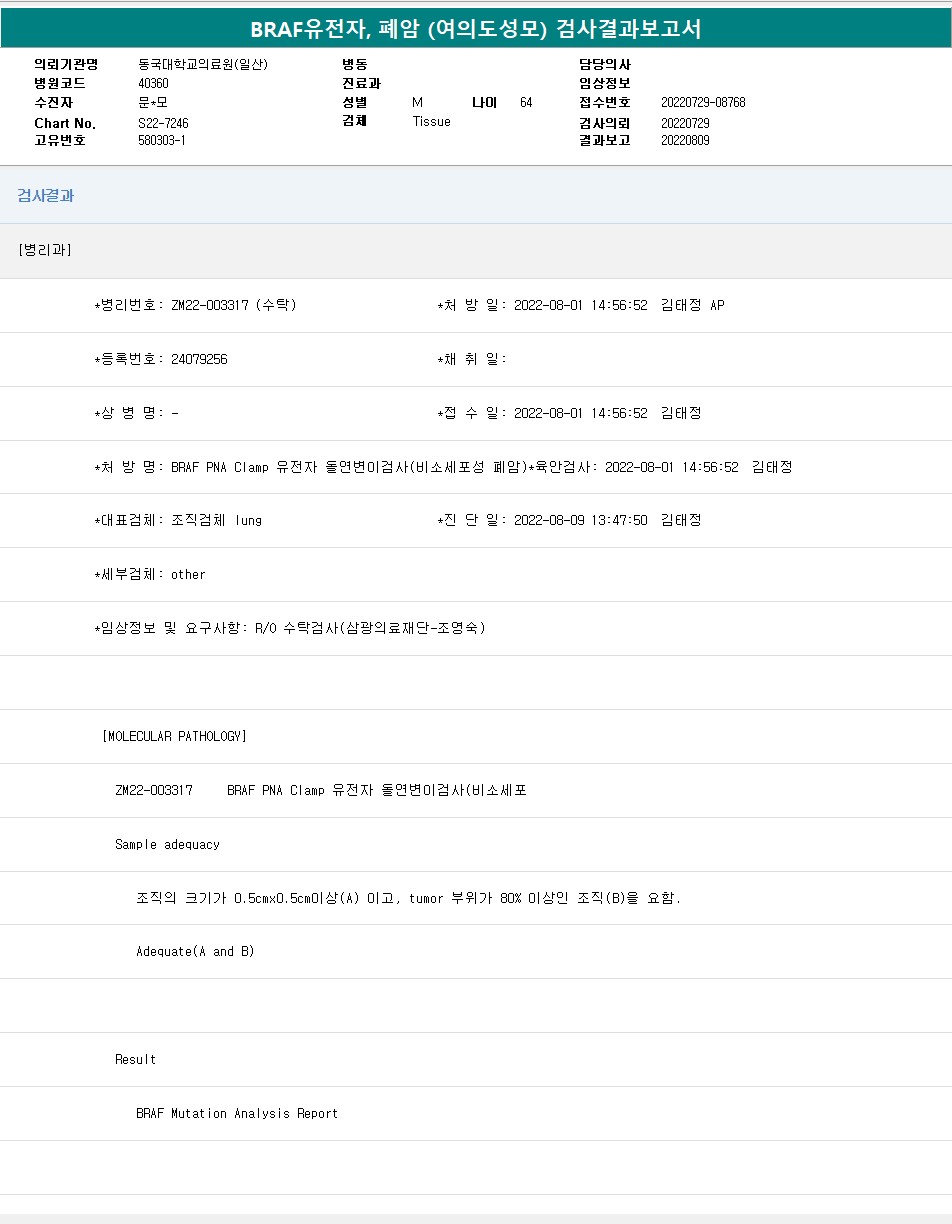Screen dimensions: 952x1224
Task: Click the 'ZM22-003317' molecular pathology test row
Action: coord(321,790)
